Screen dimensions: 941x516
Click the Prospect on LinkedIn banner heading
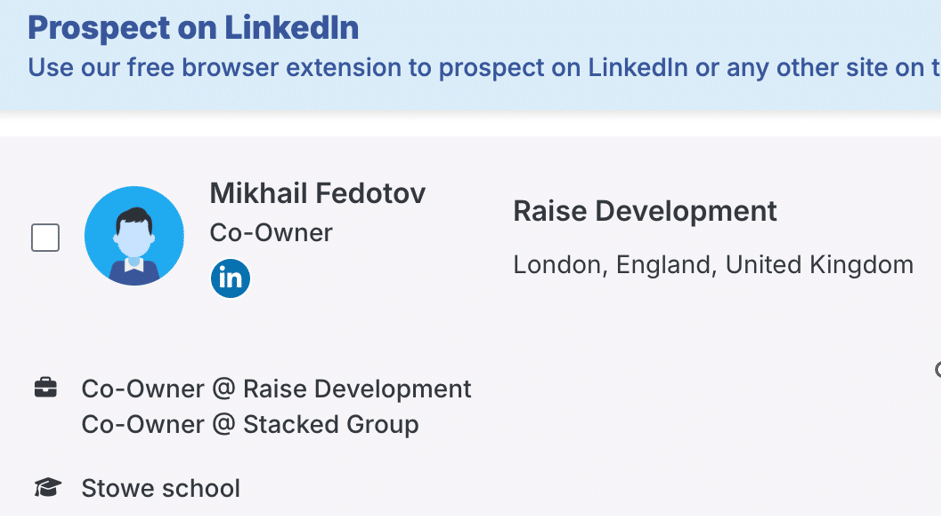click(x=193, y=28)
